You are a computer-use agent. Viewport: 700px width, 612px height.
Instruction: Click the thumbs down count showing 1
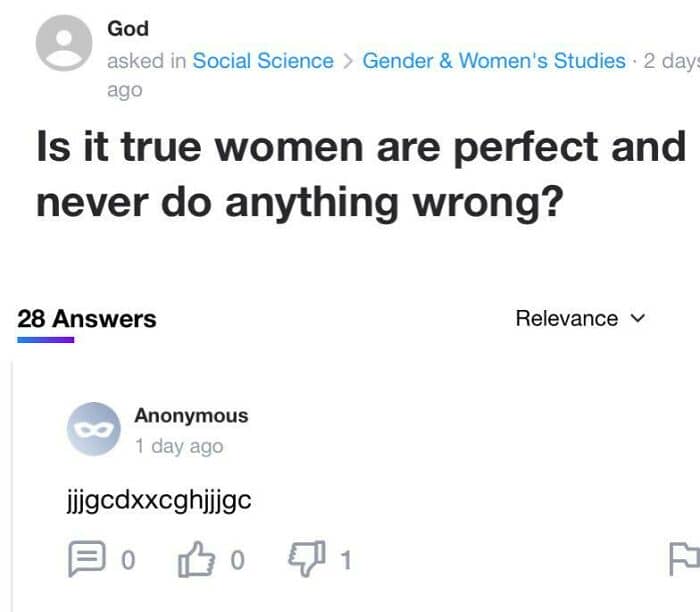click(x=346, y=561)
